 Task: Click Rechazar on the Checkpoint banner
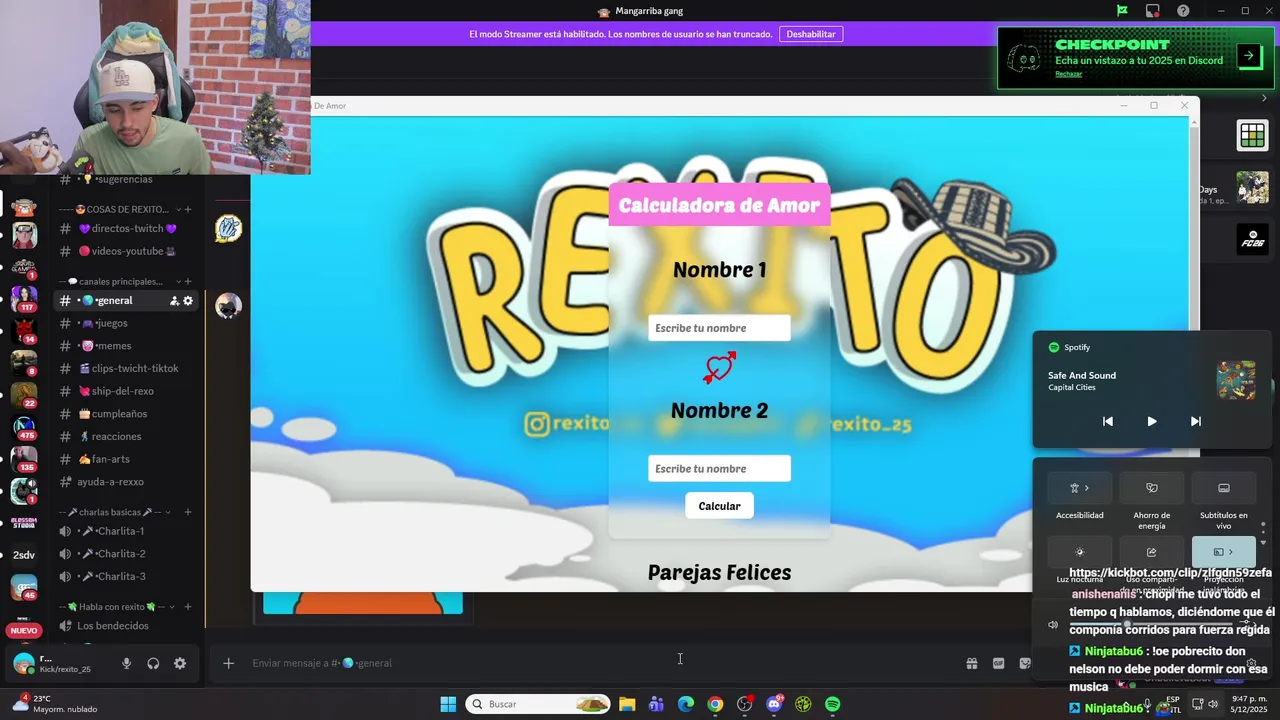pyautogui.click(x=1068, y=74)
